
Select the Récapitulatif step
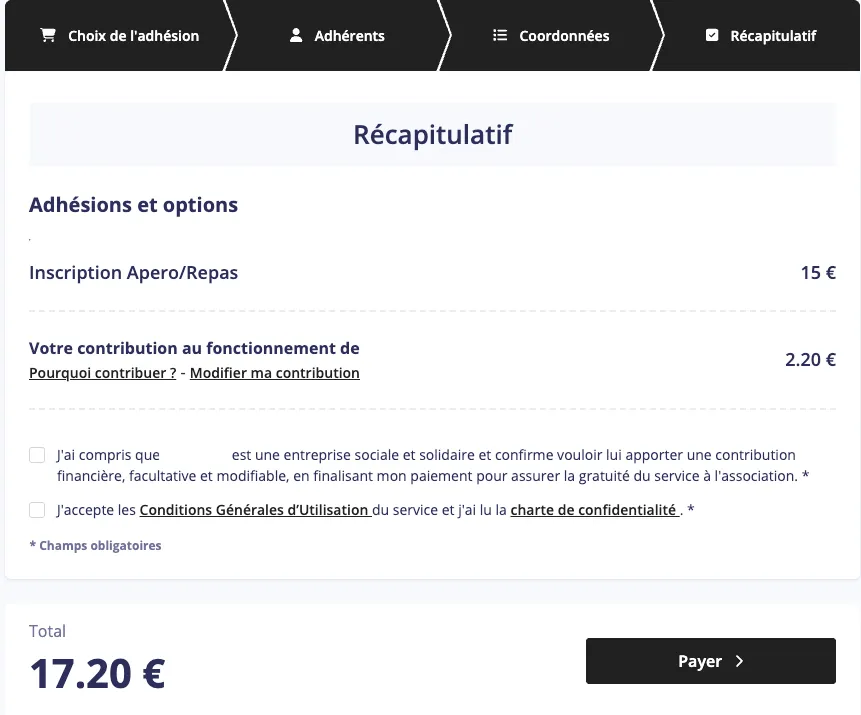coord(761,36)
